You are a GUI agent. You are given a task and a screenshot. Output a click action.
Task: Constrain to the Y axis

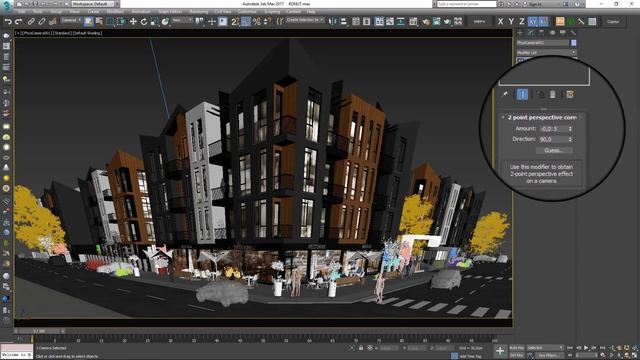tap(511, 21)
